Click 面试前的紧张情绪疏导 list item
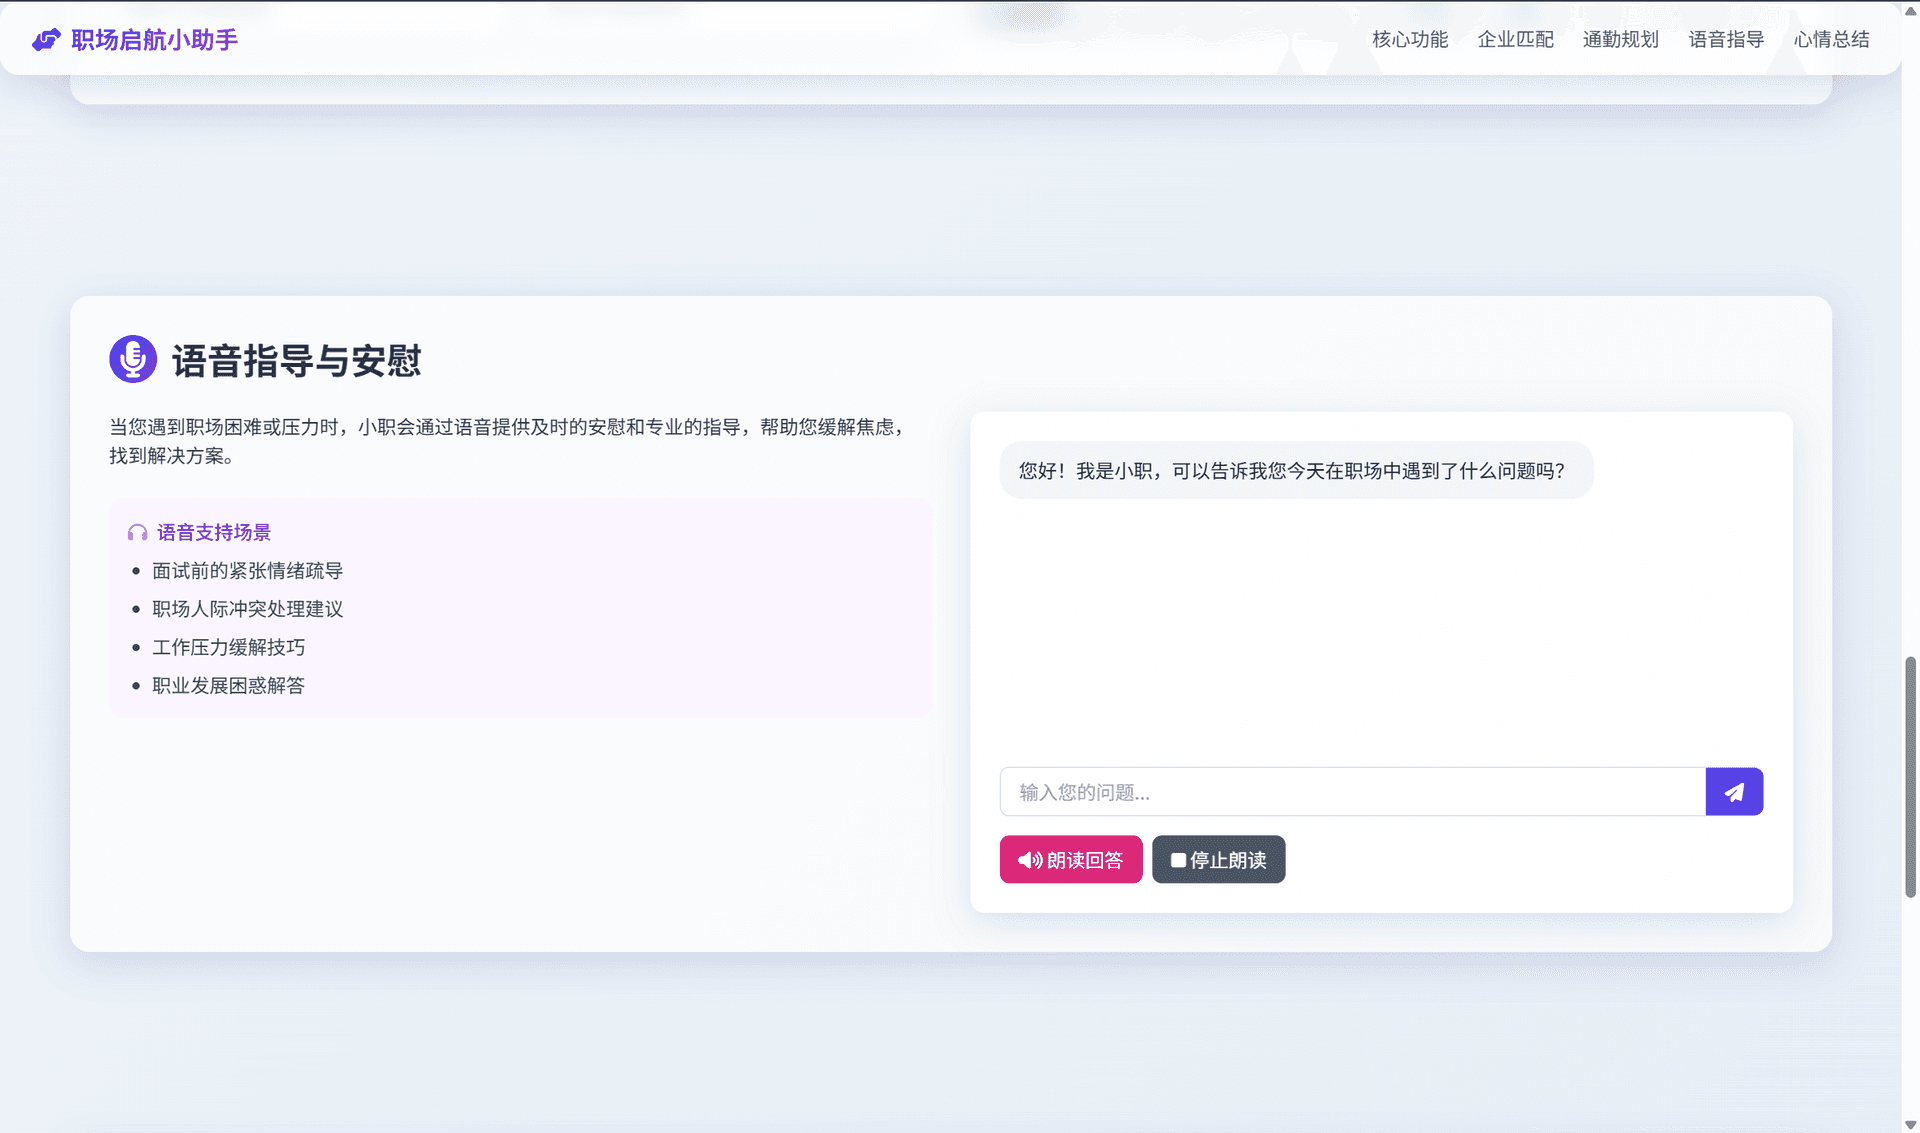The image size is (1920, 1133). (x=247, y=571)
